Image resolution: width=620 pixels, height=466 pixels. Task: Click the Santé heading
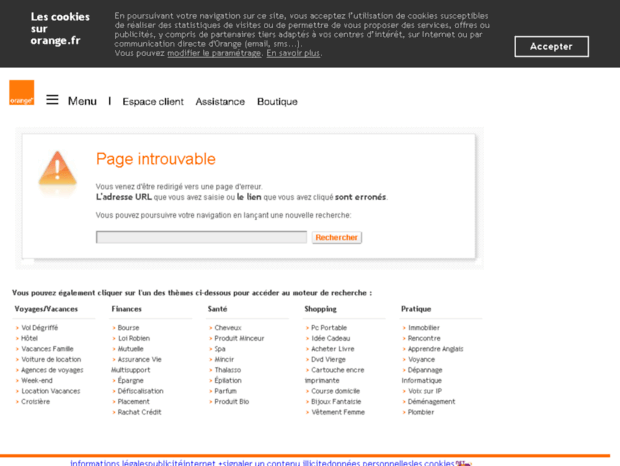tap(217, 309)
